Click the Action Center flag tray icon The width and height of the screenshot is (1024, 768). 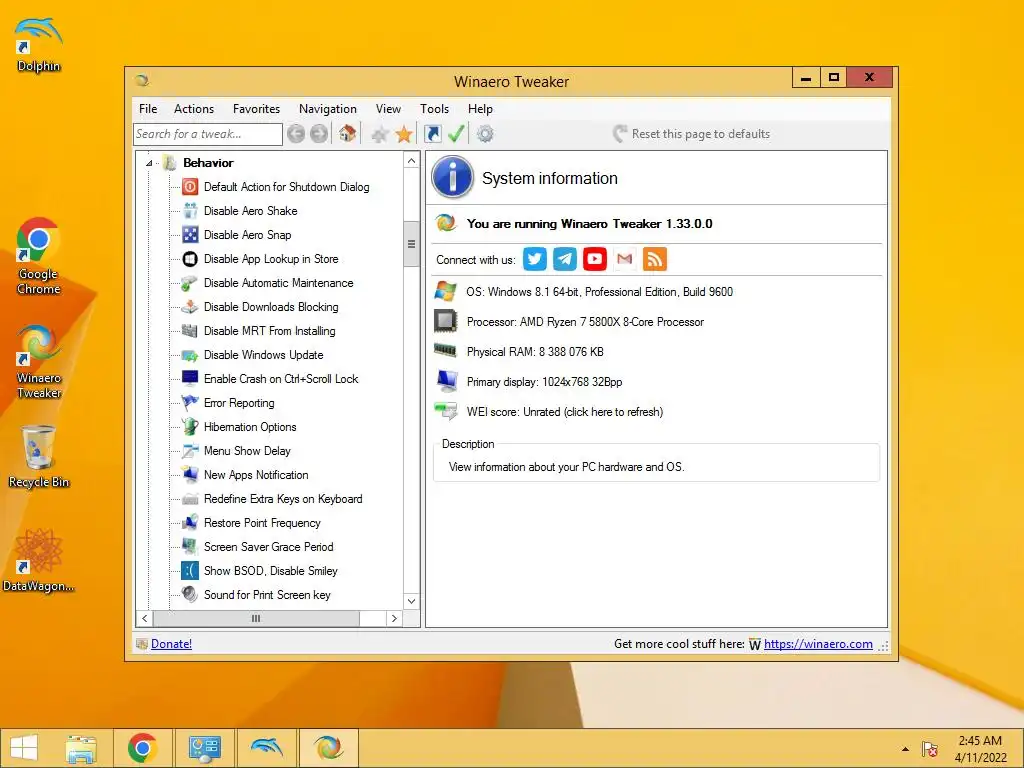coord(929,748)
